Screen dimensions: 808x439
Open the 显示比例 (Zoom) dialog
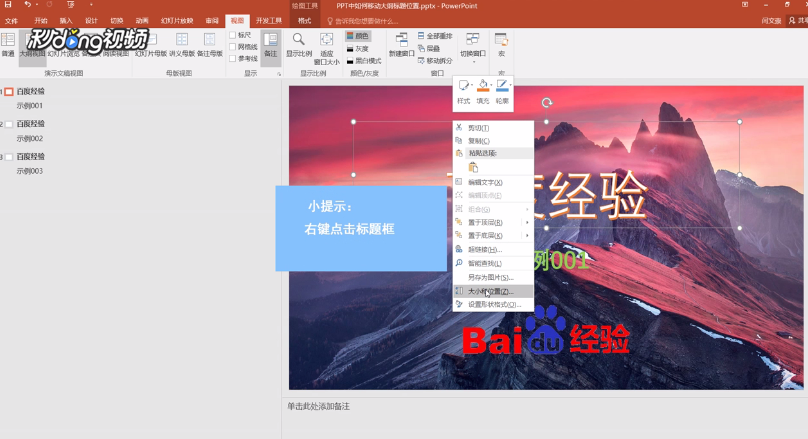299,45
